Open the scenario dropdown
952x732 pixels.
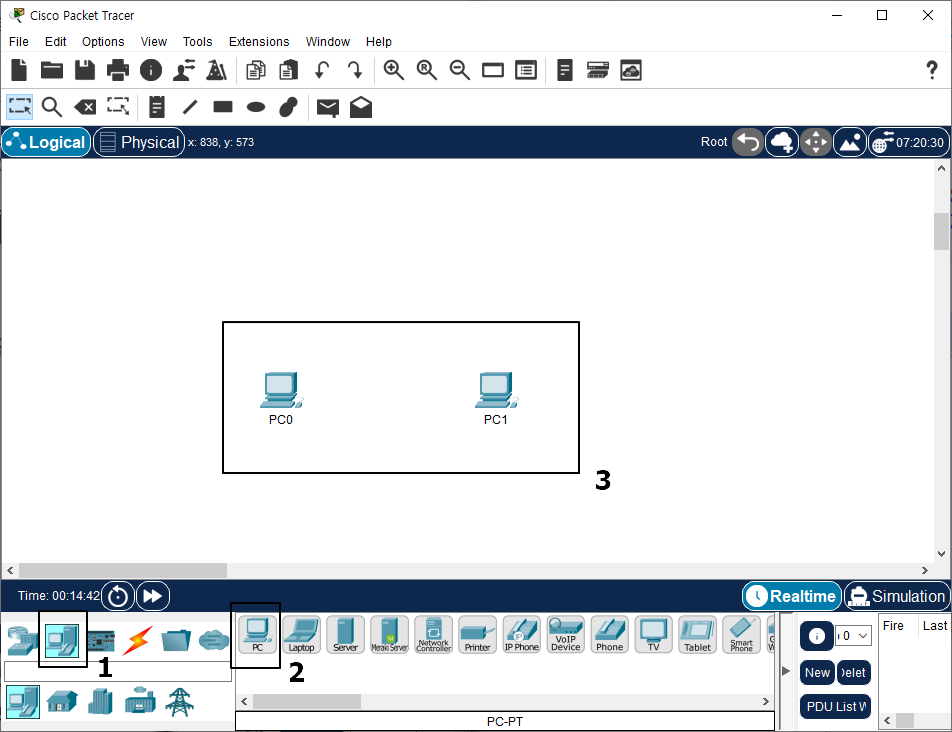click(854, 635)
